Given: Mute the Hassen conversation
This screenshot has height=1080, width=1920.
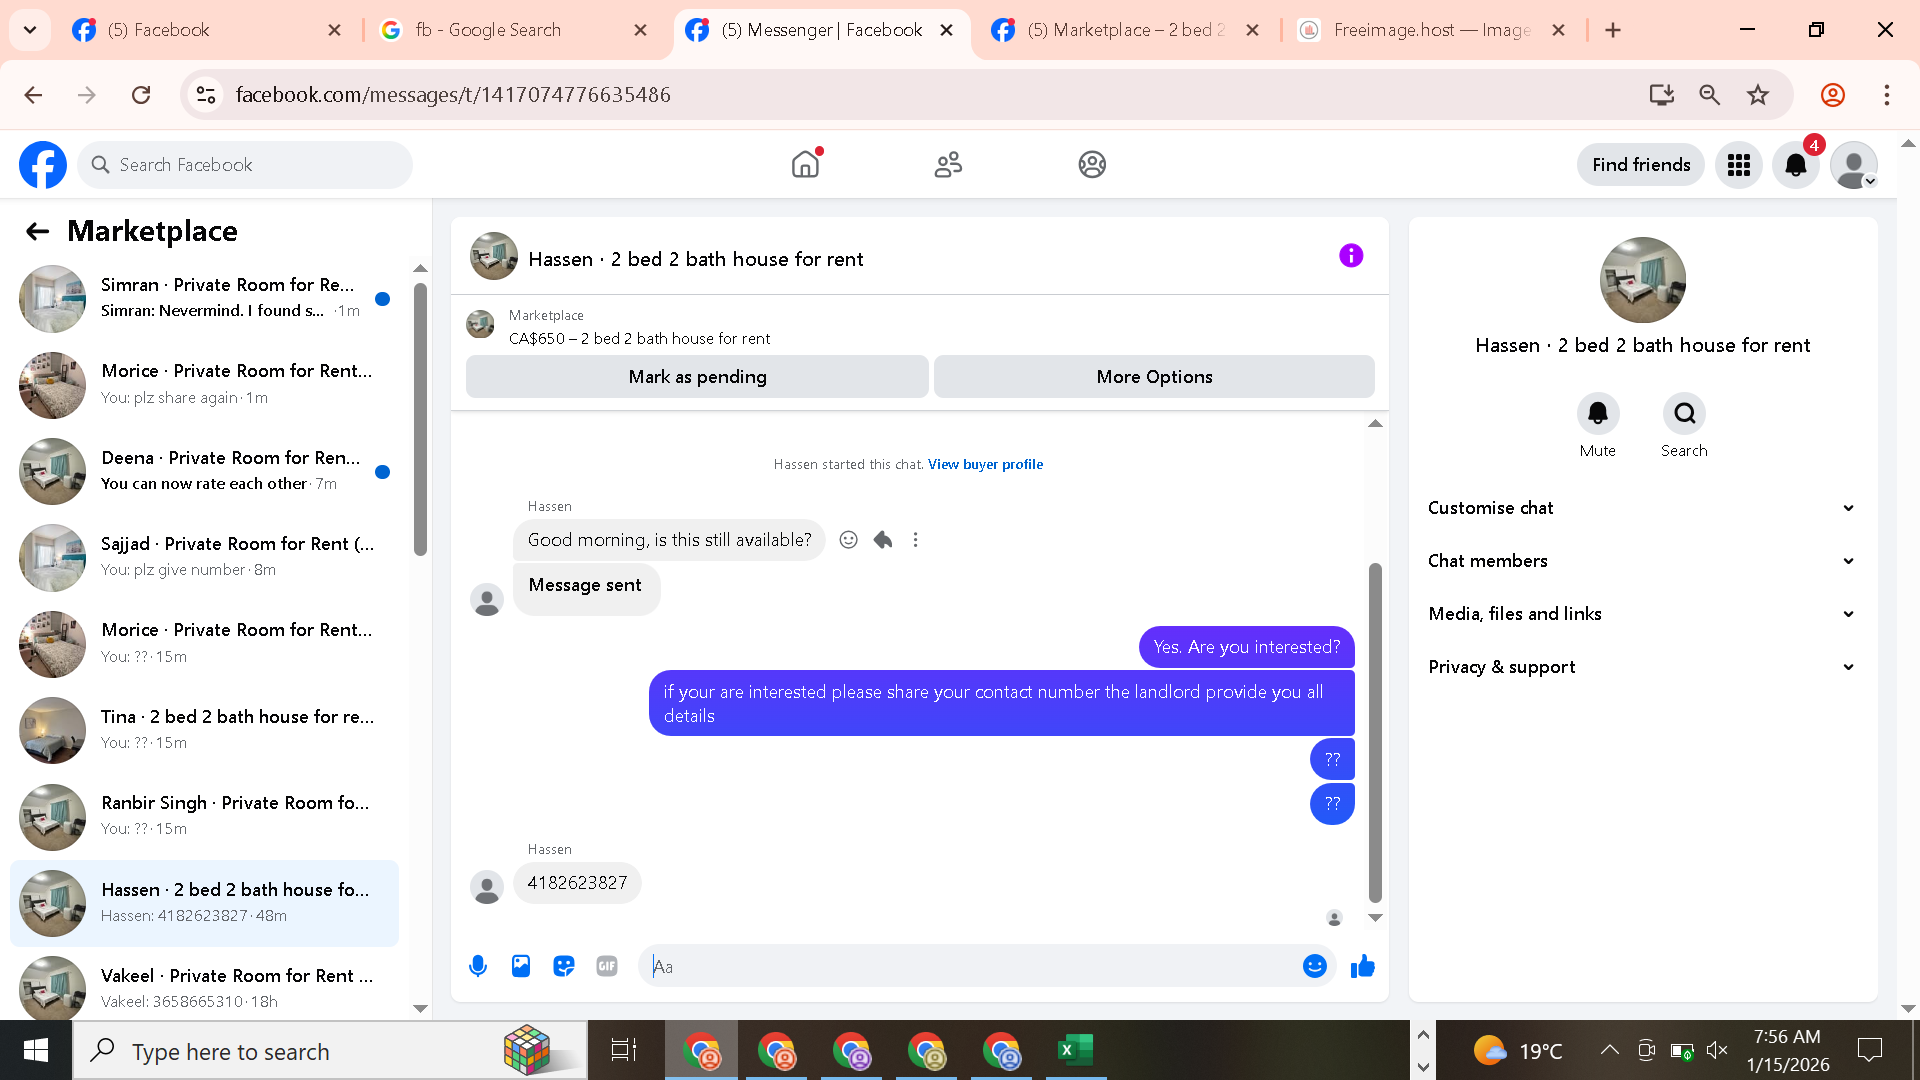Looking at the screenshot, I should pos(1597,414).
